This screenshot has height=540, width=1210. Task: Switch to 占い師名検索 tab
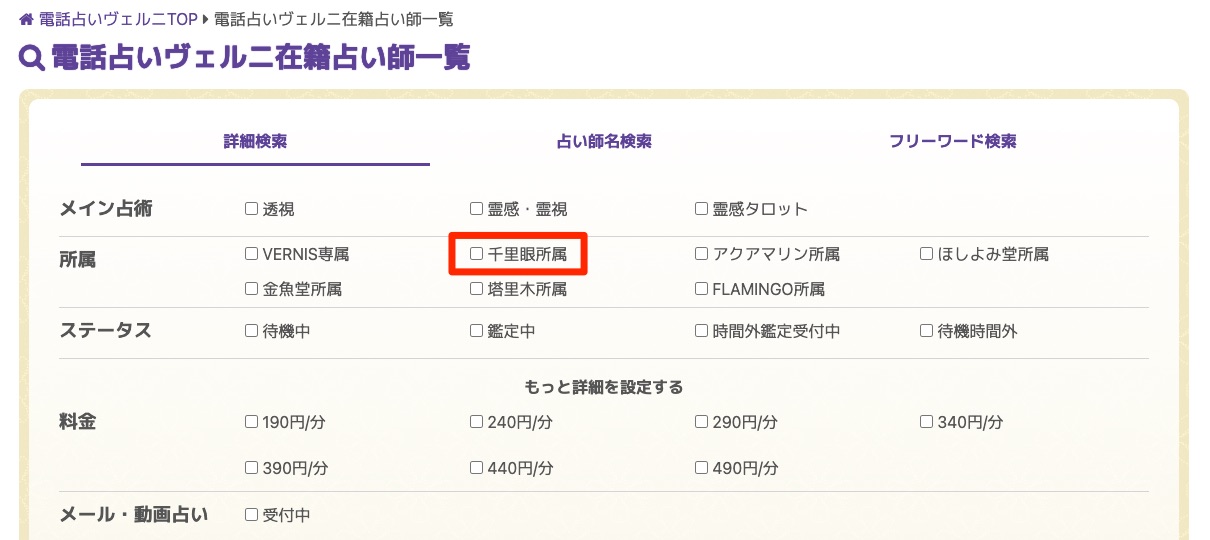click(604, 142)
